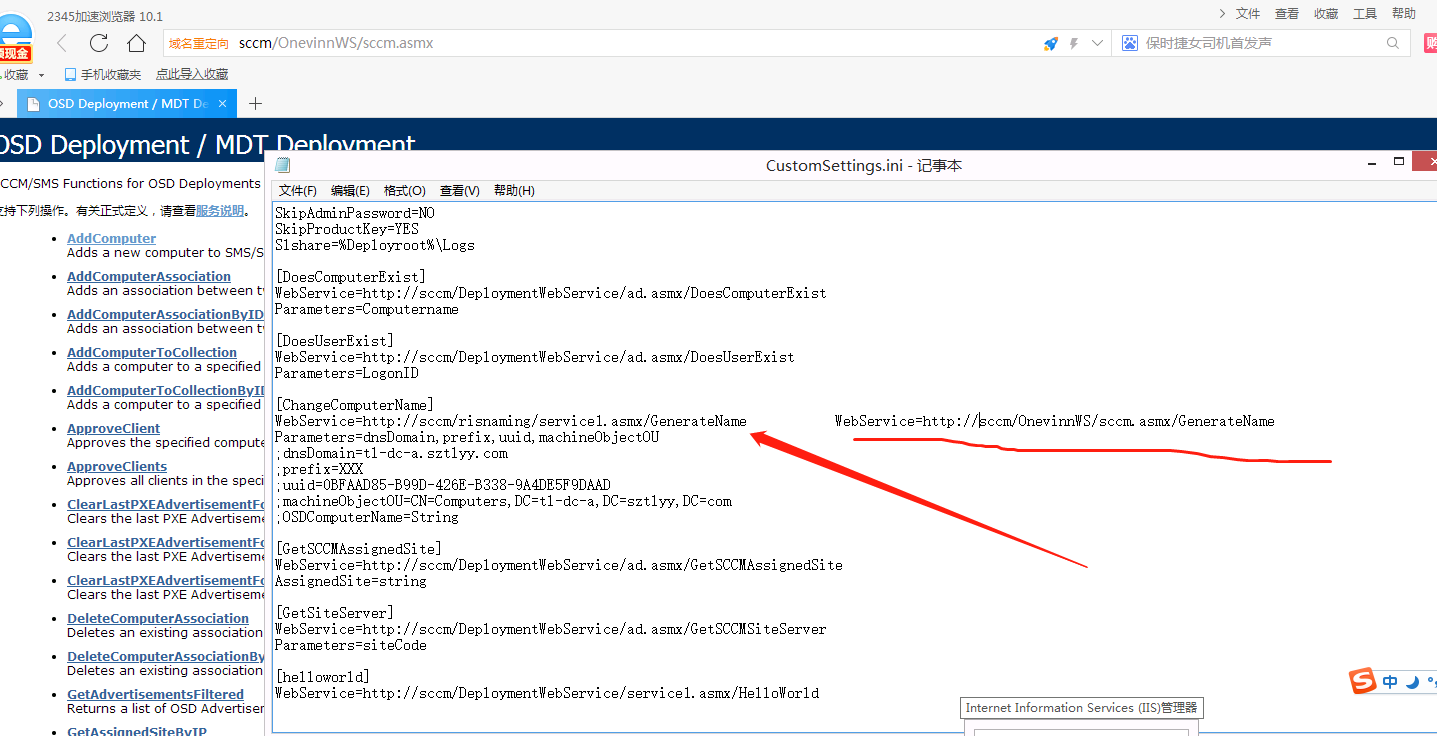The height and width of the screenshot is (736, 1437).
Task: Open Notepad 文件(F) menu
Action: coord(298,190)
